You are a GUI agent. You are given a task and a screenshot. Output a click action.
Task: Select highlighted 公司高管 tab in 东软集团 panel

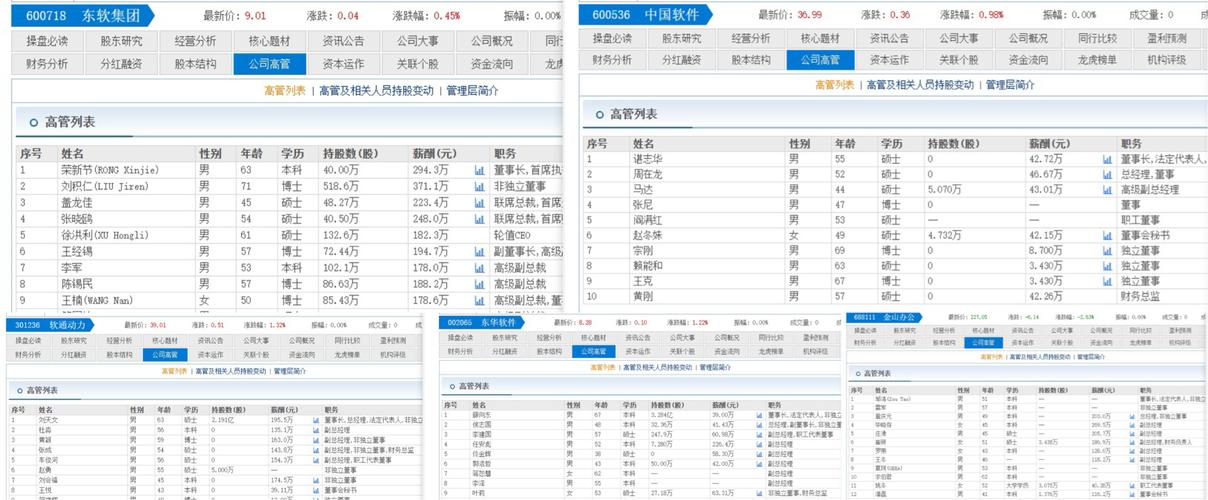pyautogui.click(x=270, y=63)
